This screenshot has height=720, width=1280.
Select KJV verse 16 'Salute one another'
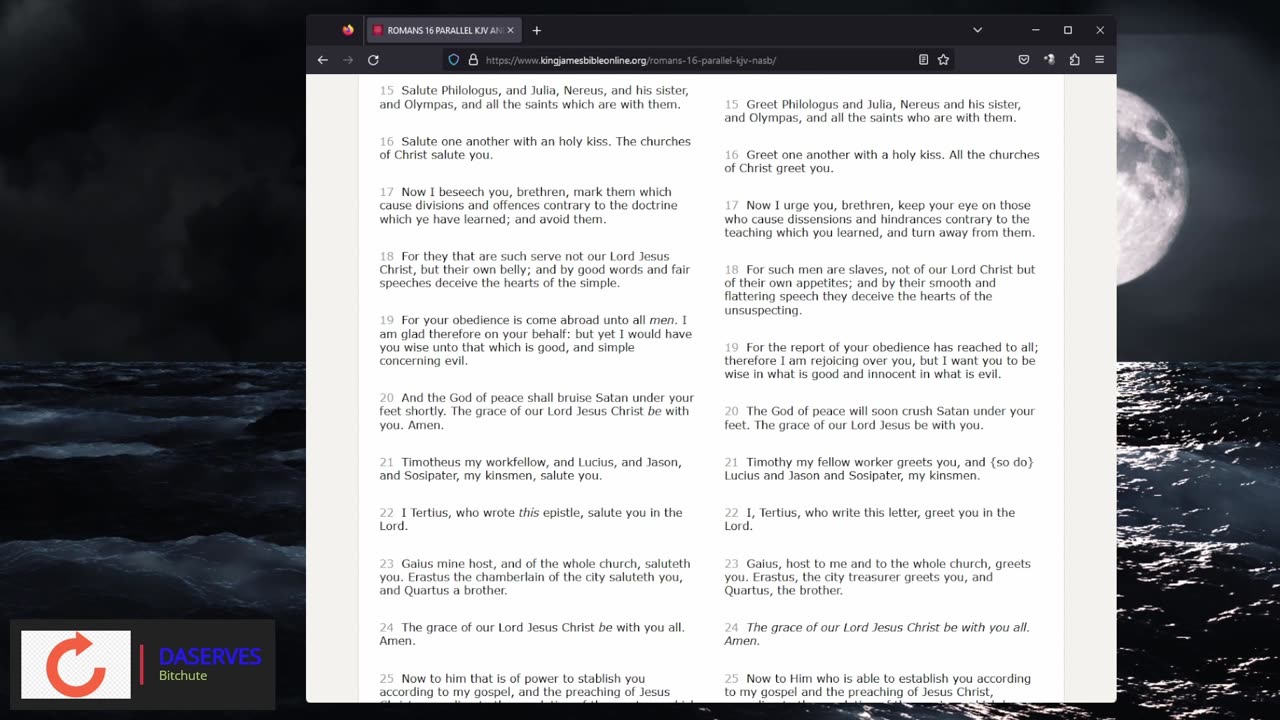point(535,148)
